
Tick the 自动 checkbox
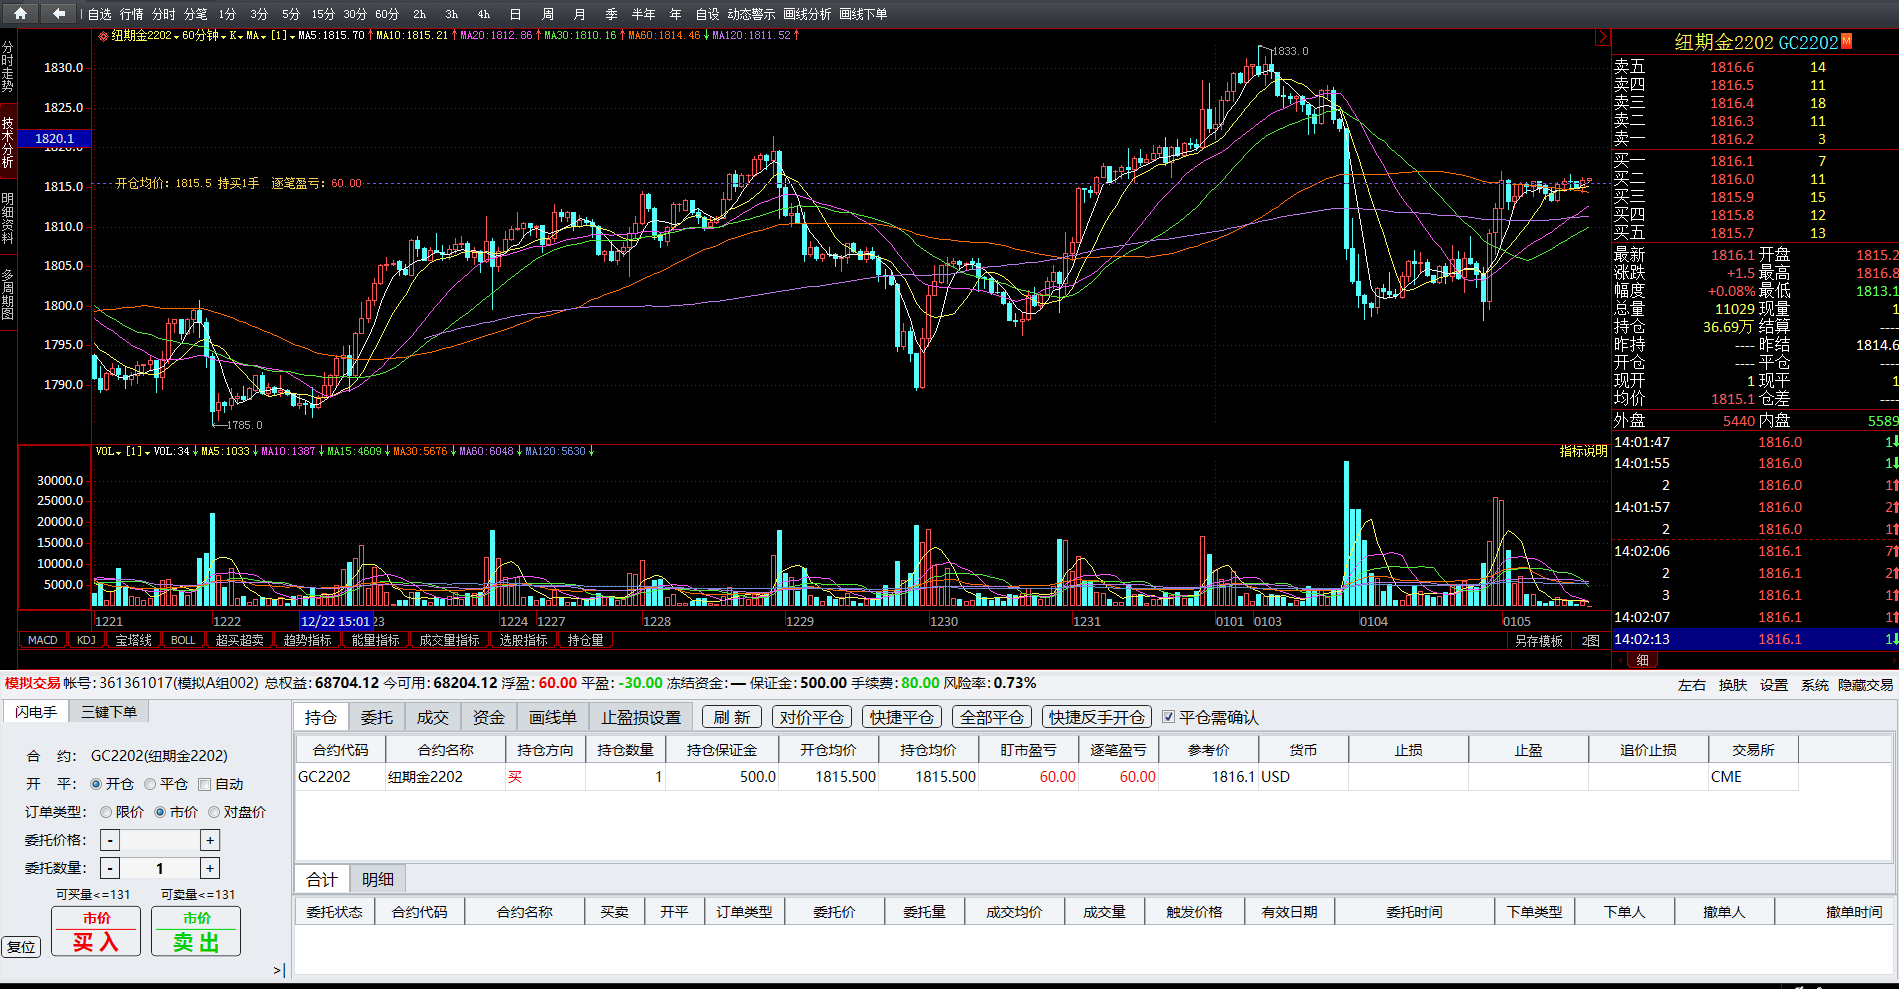[x=205, y=784]
